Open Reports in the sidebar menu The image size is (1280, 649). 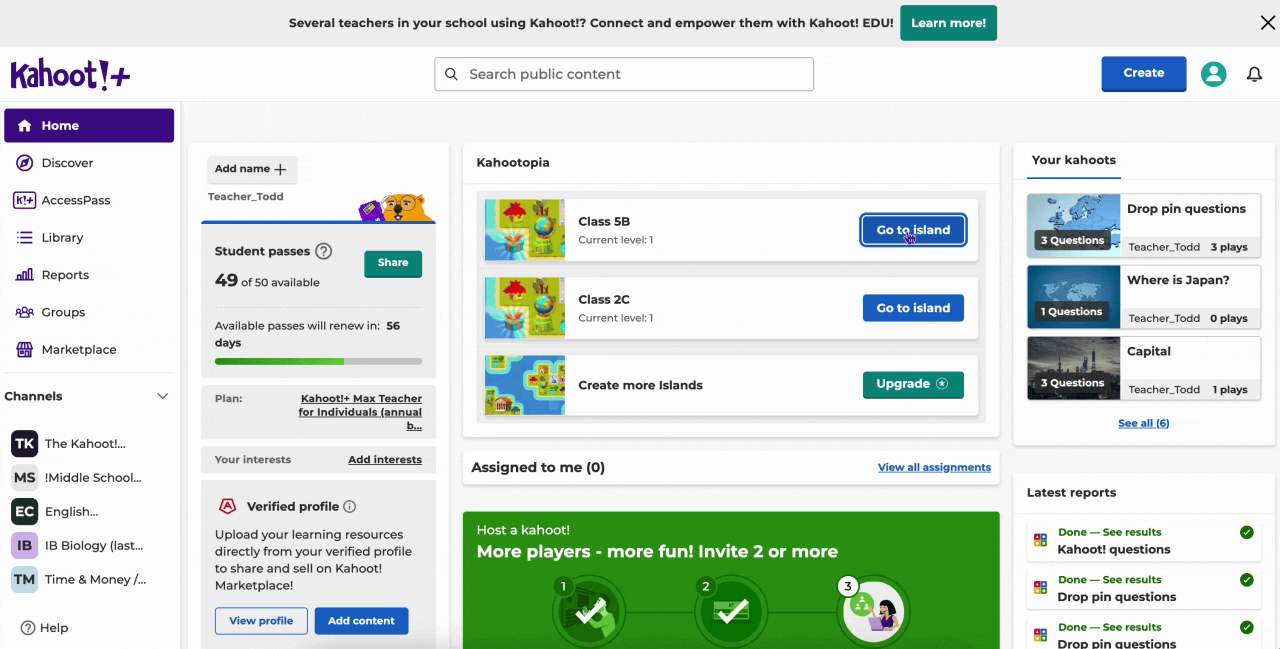(x=65, y=275)
